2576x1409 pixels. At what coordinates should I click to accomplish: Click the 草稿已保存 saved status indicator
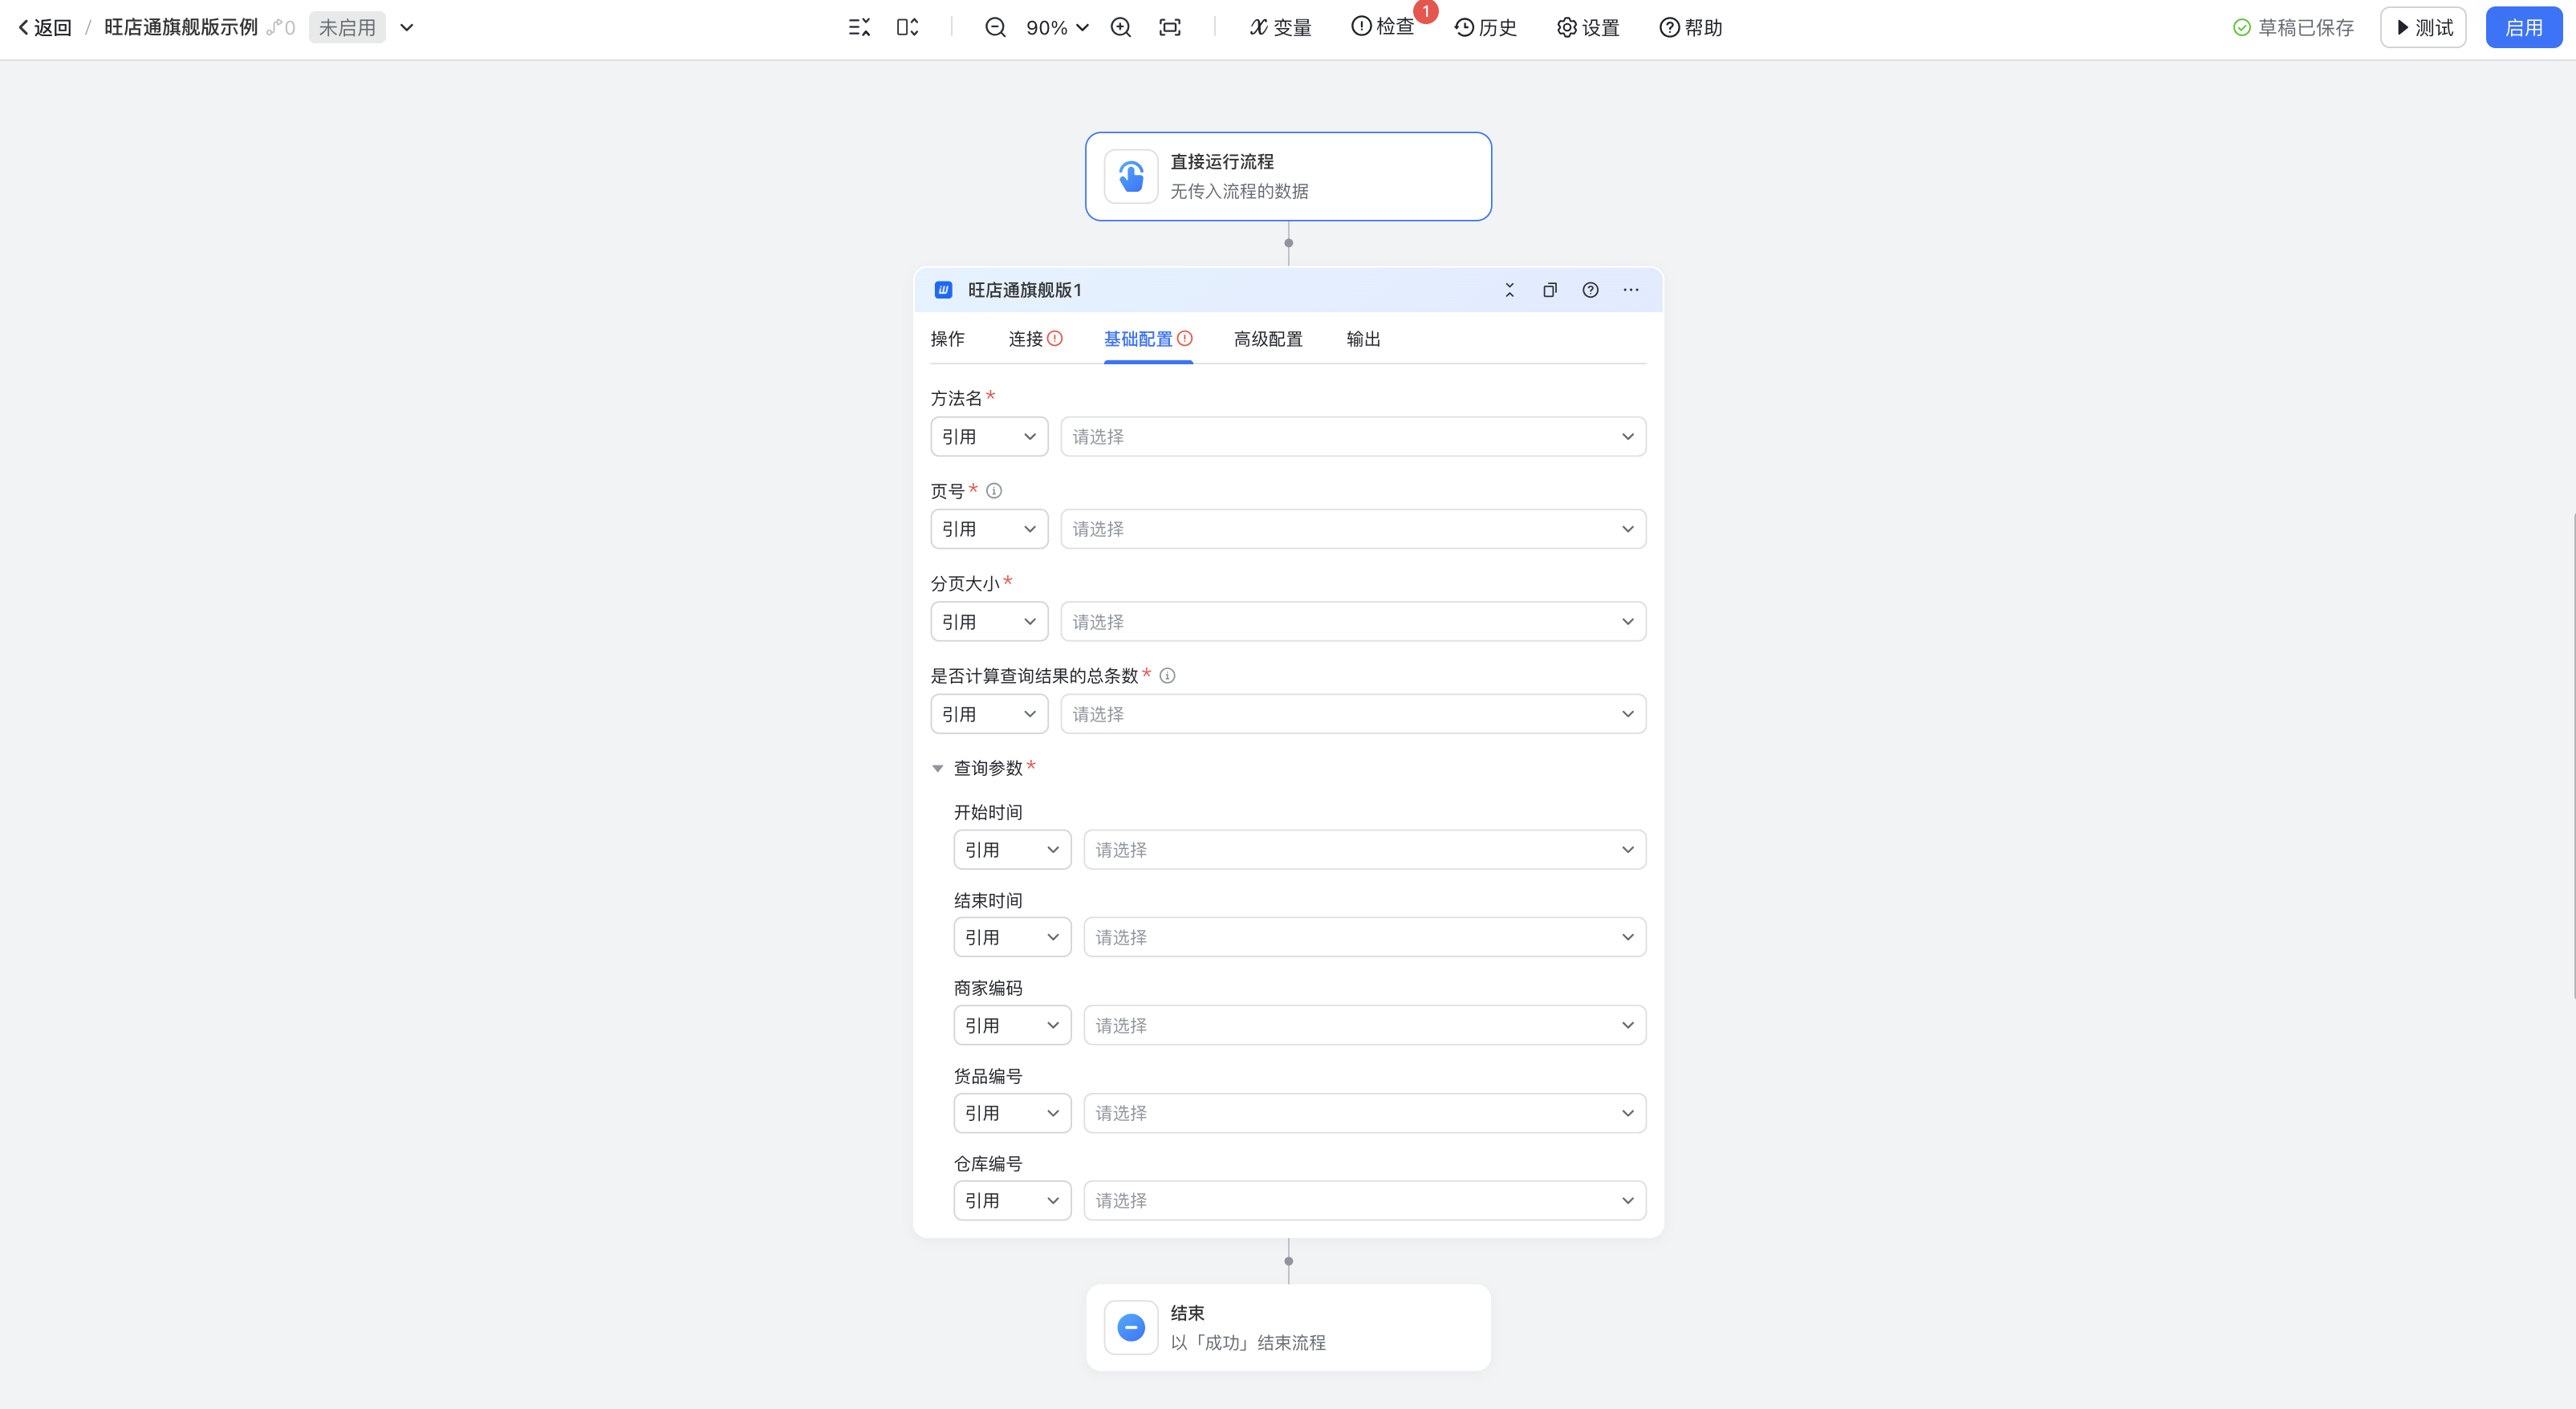click(x=2293, y=27)
